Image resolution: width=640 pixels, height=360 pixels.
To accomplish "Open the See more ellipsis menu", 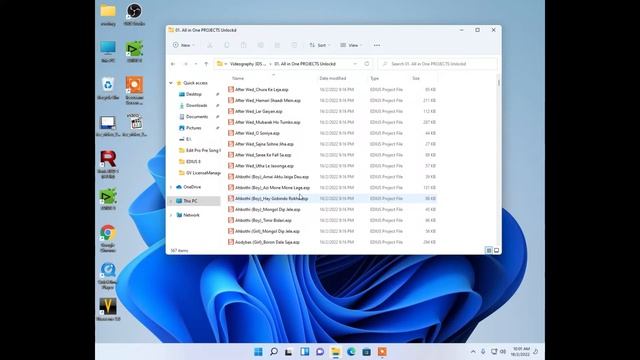I will pos(377,45).
